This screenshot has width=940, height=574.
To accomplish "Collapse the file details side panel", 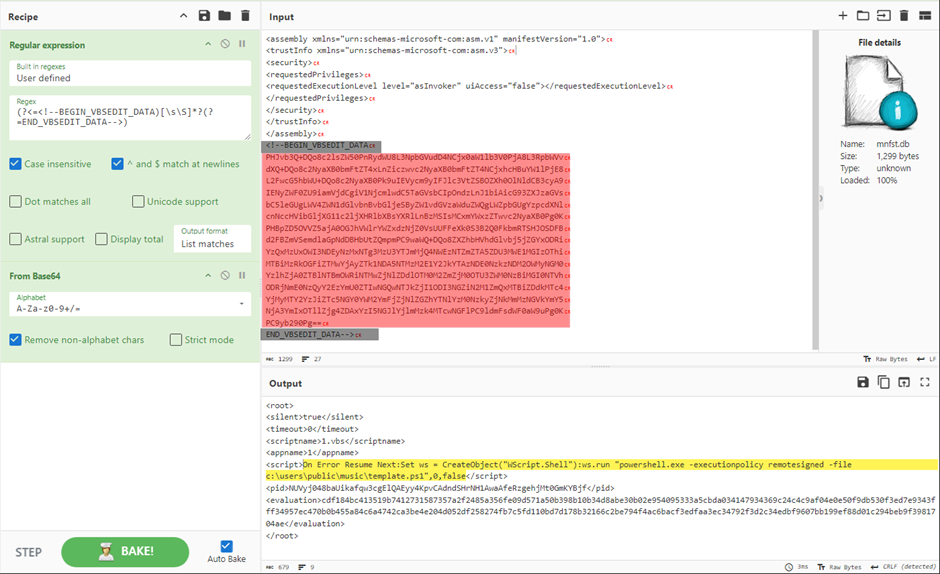I will click(x=821, y=198).
